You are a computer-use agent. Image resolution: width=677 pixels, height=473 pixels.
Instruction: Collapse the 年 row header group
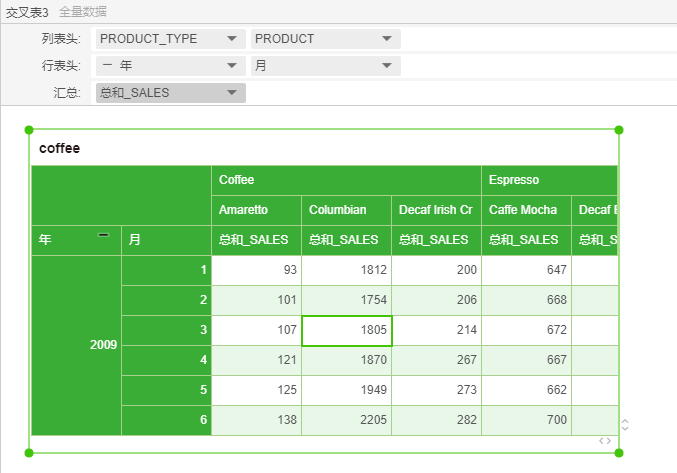coord(103,235)
